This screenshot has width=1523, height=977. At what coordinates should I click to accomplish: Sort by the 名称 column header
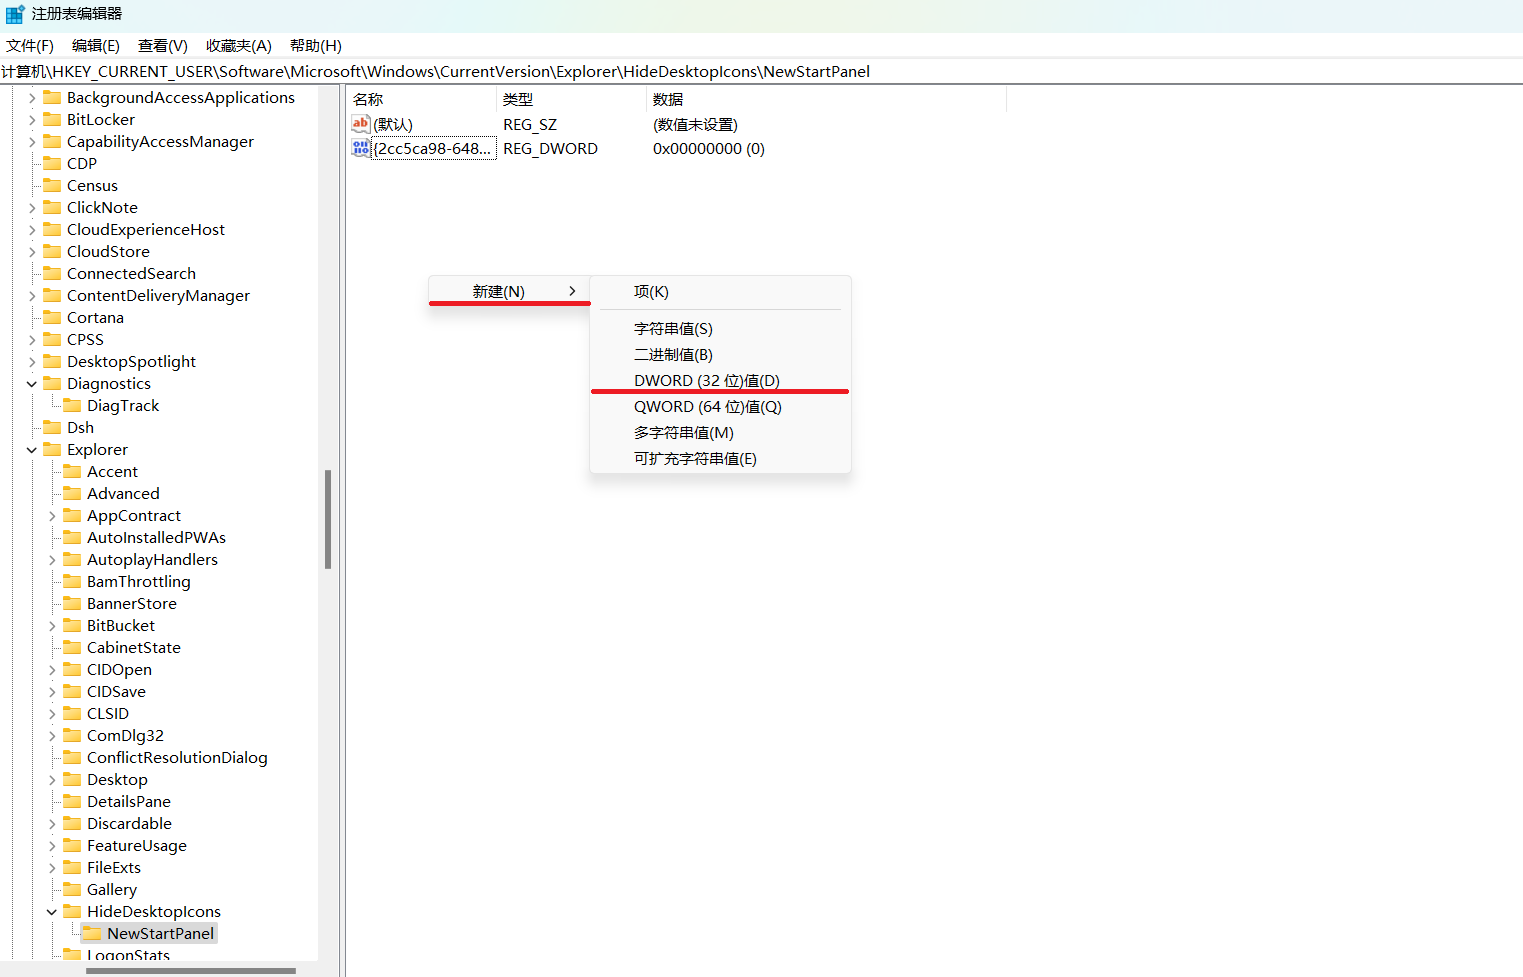point(421,99)
